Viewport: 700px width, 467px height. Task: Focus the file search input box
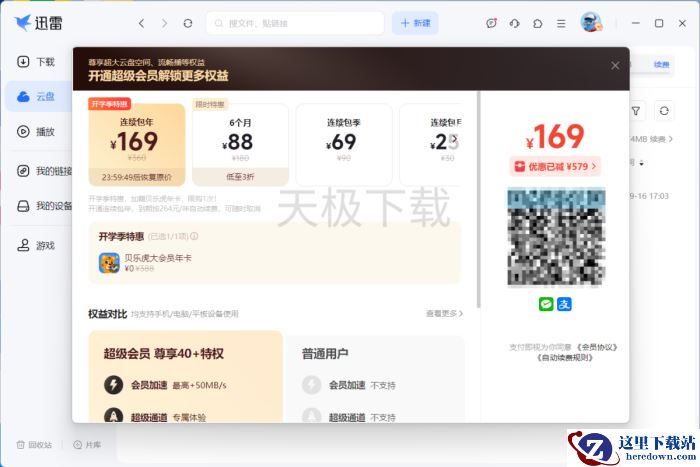pyautogui.click(x=295, y=23)
